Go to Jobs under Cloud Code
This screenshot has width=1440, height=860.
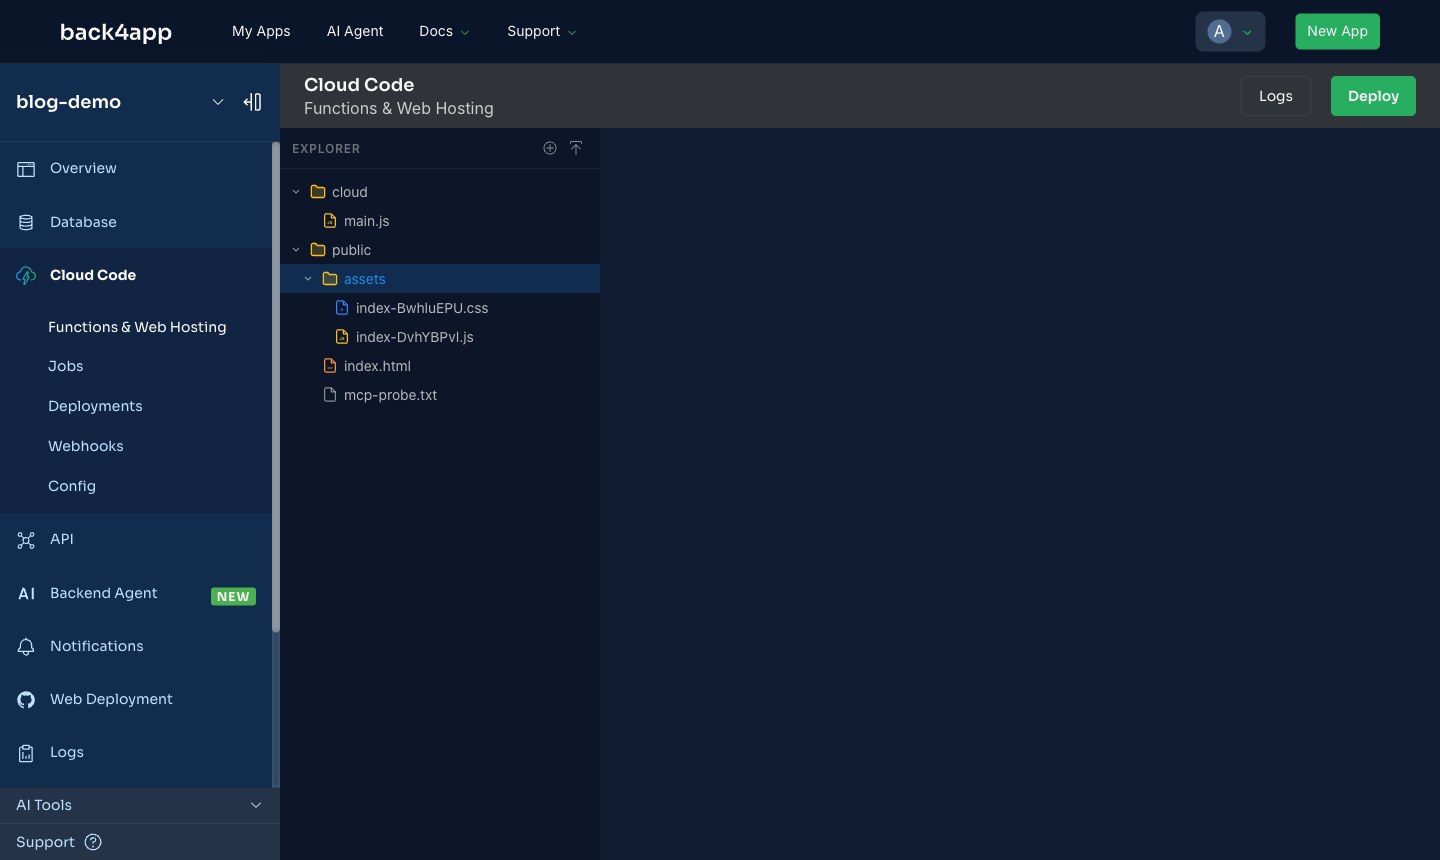click(66, 366)
